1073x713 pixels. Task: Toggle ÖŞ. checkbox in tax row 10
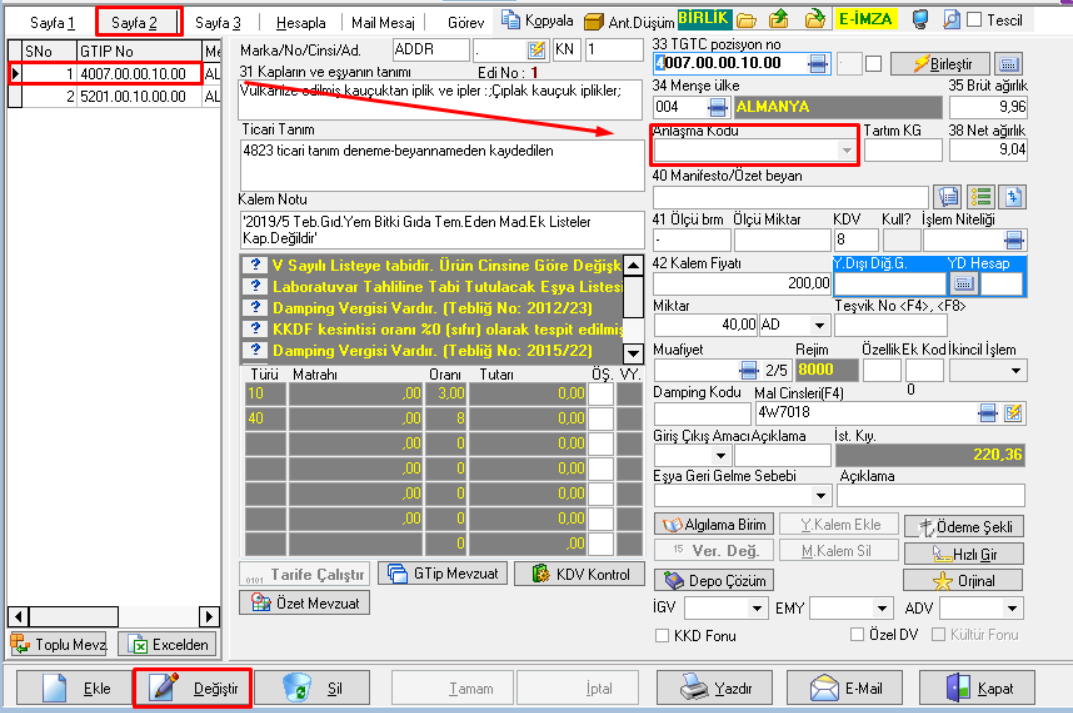click(601, 393)
